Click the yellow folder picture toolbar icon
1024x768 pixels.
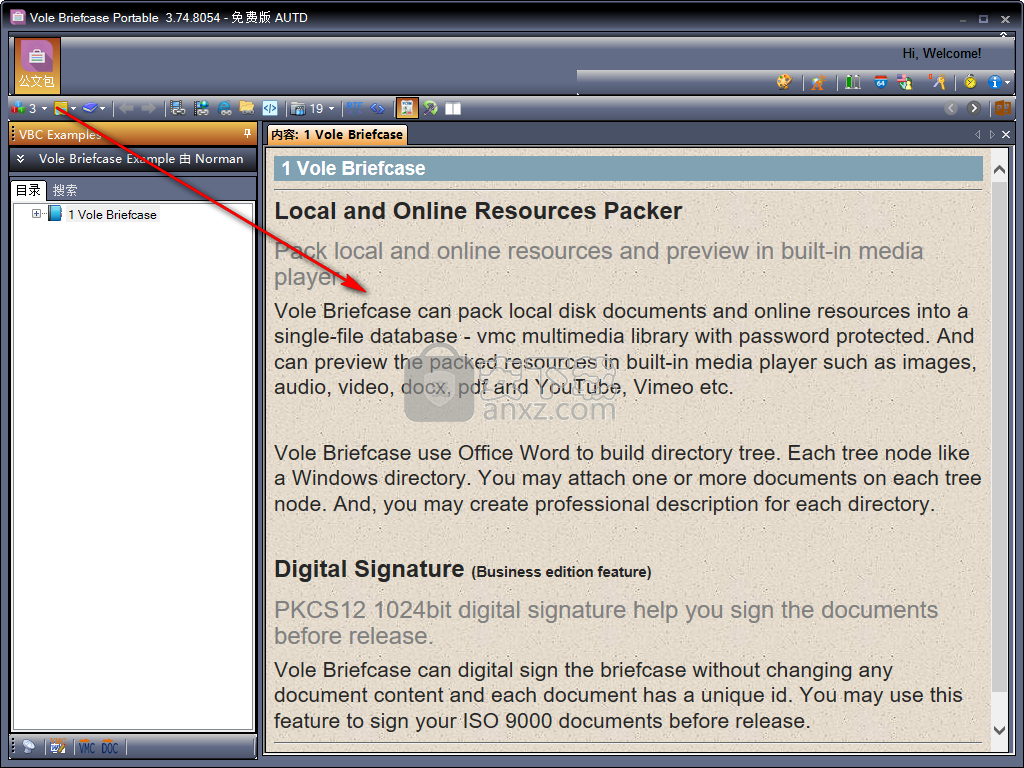coord(61,108)
